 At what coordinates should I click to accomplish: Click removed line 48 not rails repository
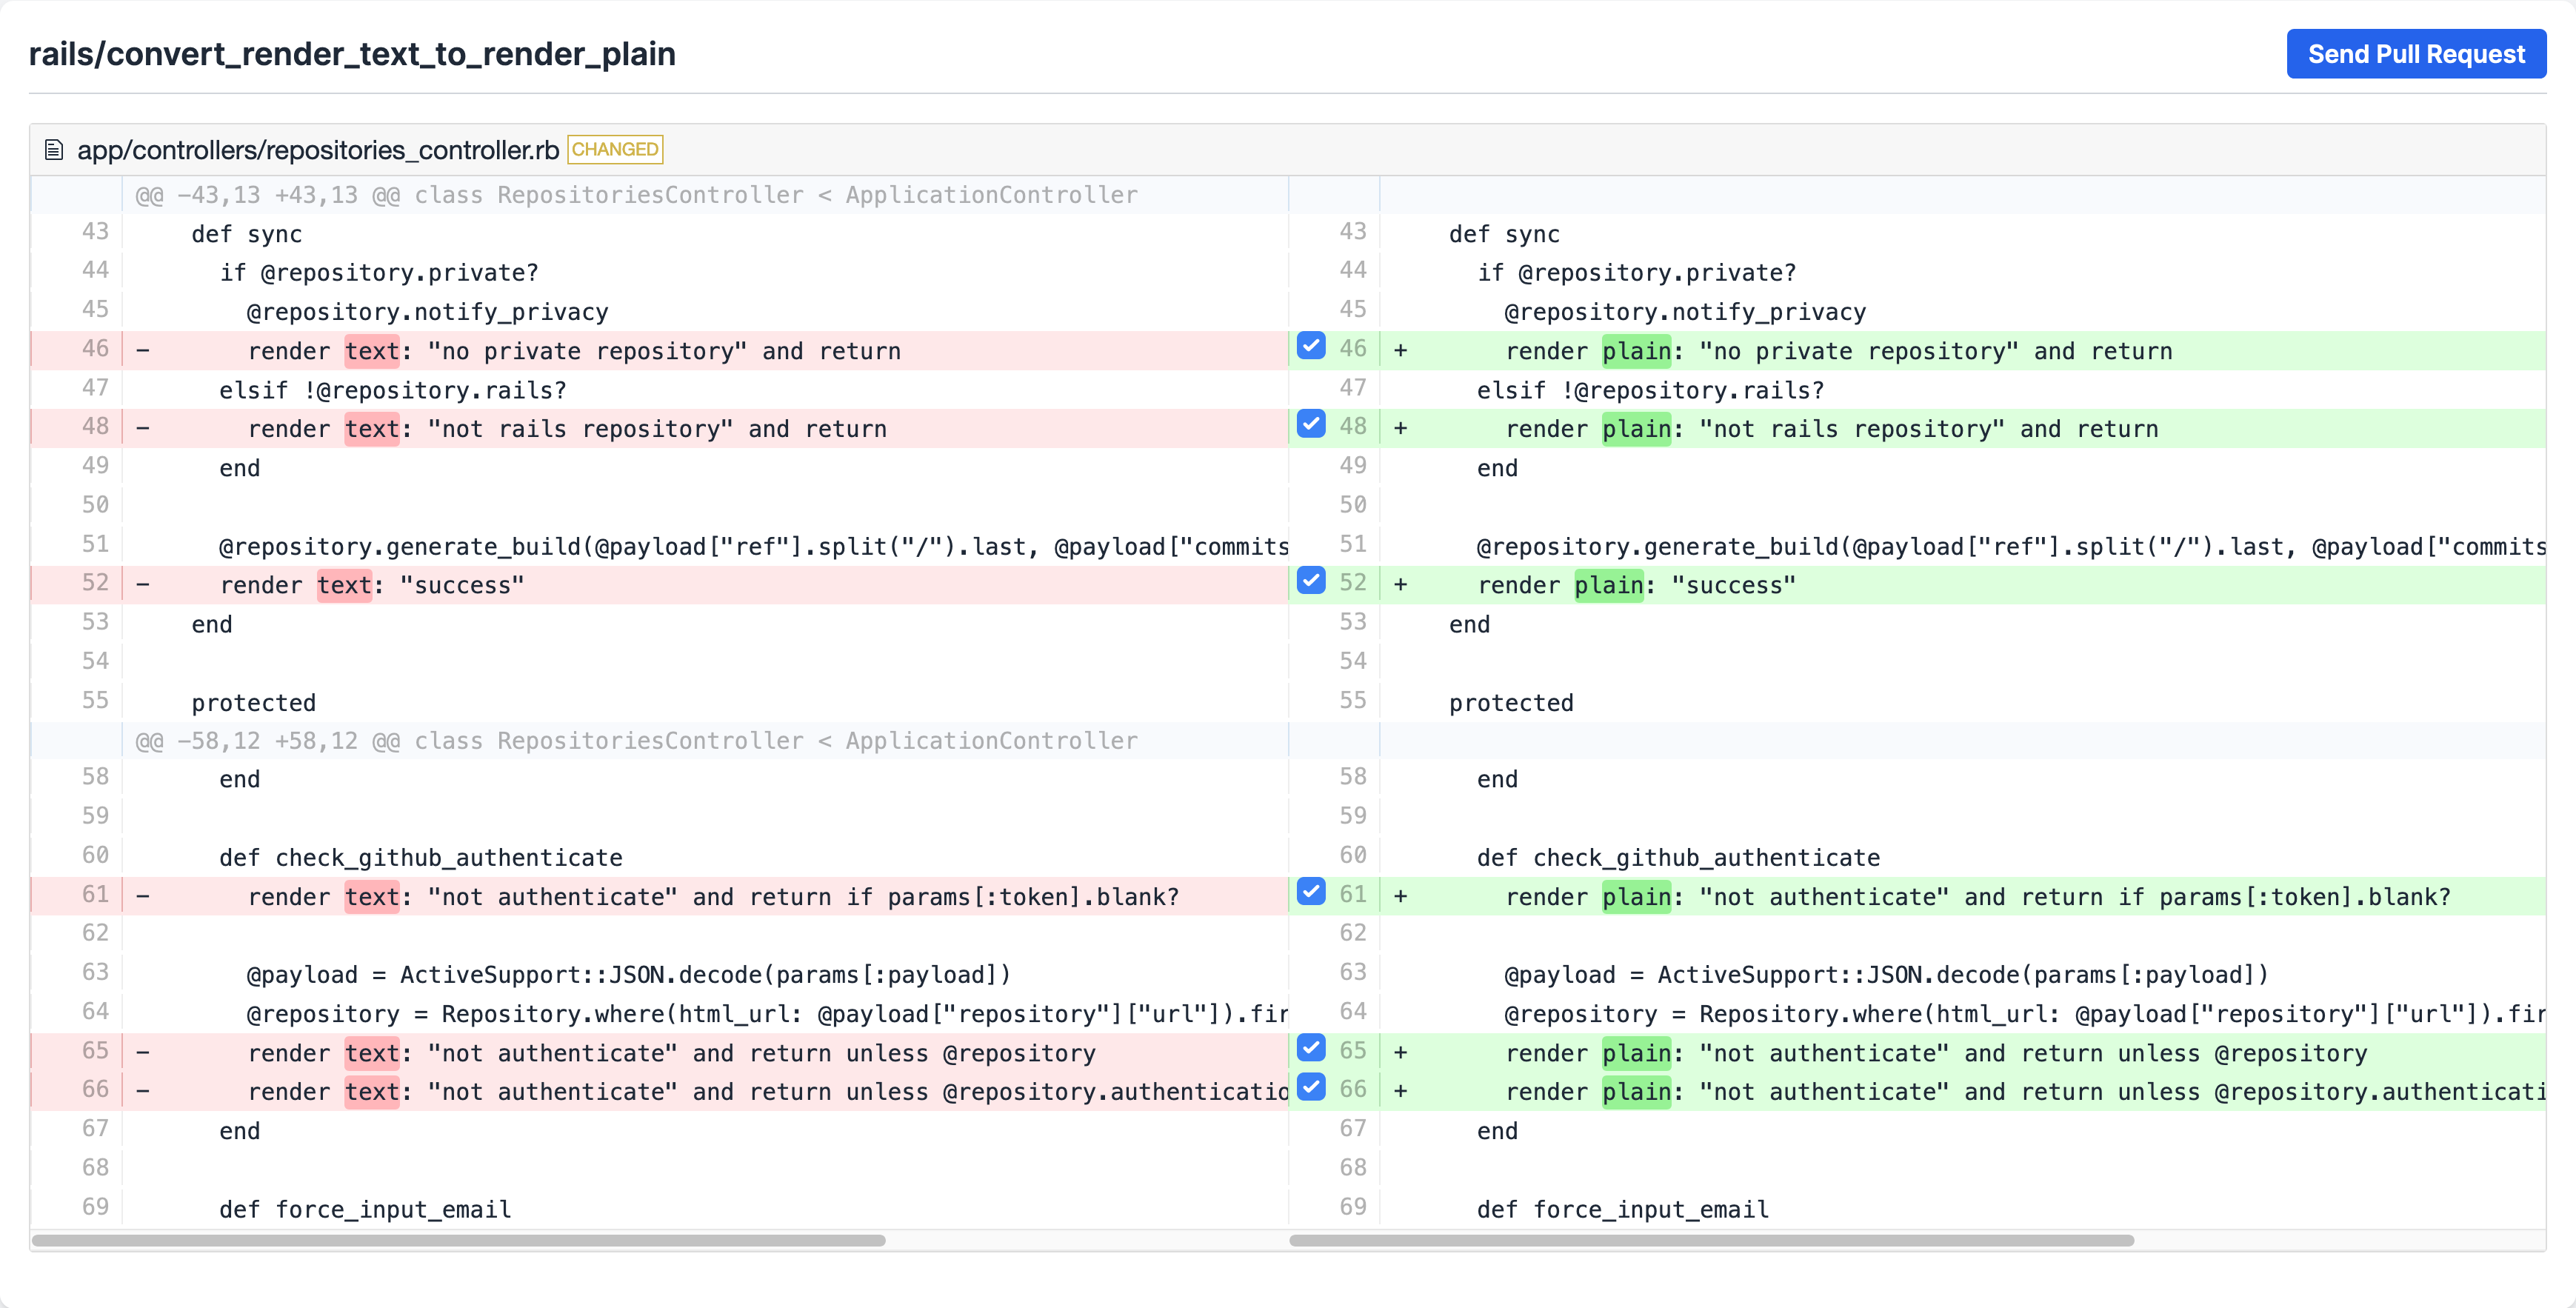point(659,429)
